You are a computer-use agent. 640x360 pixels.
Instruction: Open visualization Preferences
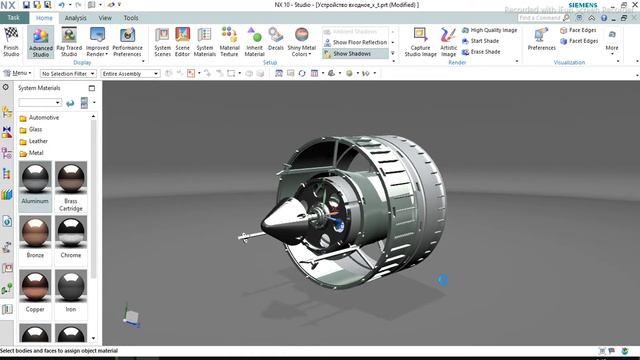(541, 39)
